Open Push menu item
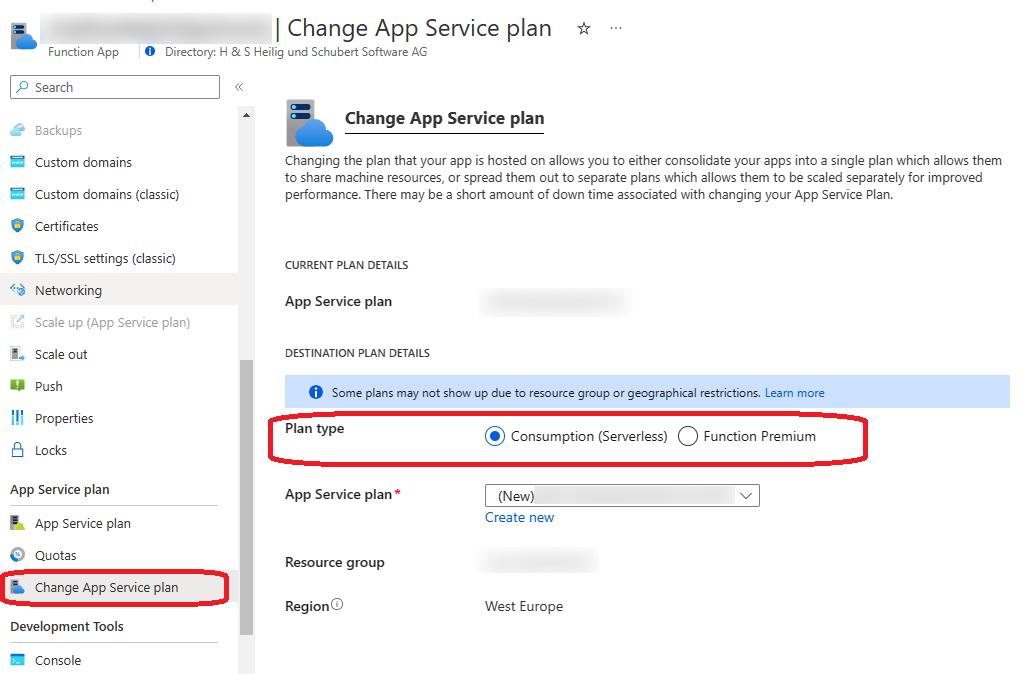The image size is (1034, 674). click(x=49, y=386)
